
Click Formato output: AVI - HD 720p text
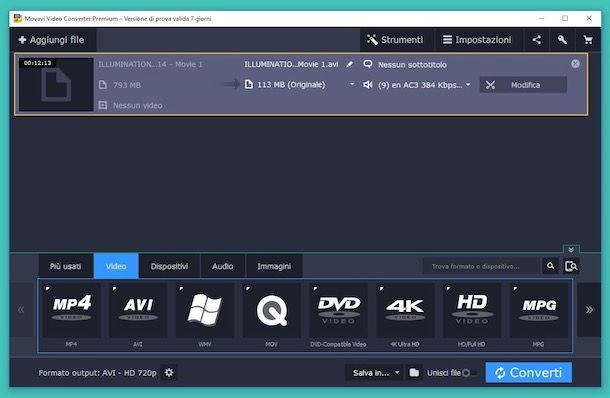point(97,373)
